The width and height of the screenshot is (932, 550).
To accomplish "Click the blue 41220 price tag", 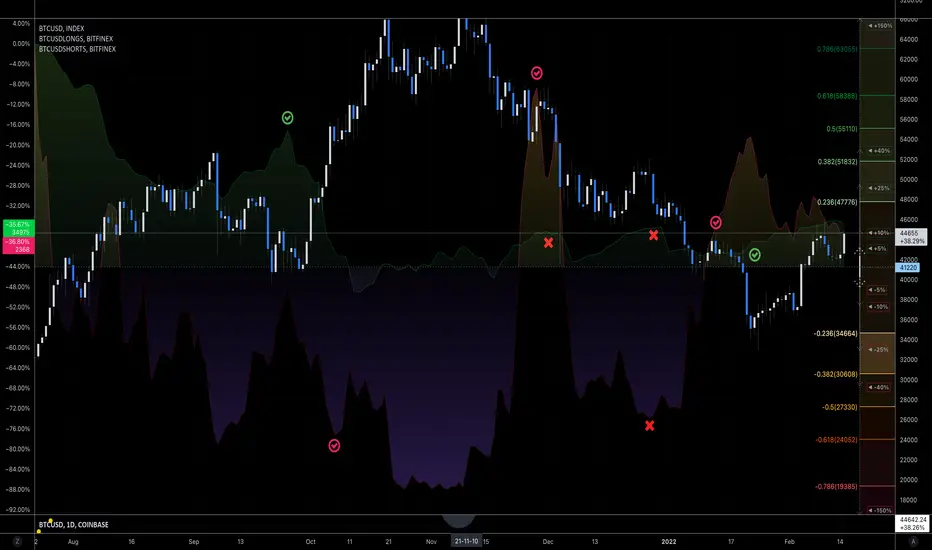I will (x=908, y=268).
